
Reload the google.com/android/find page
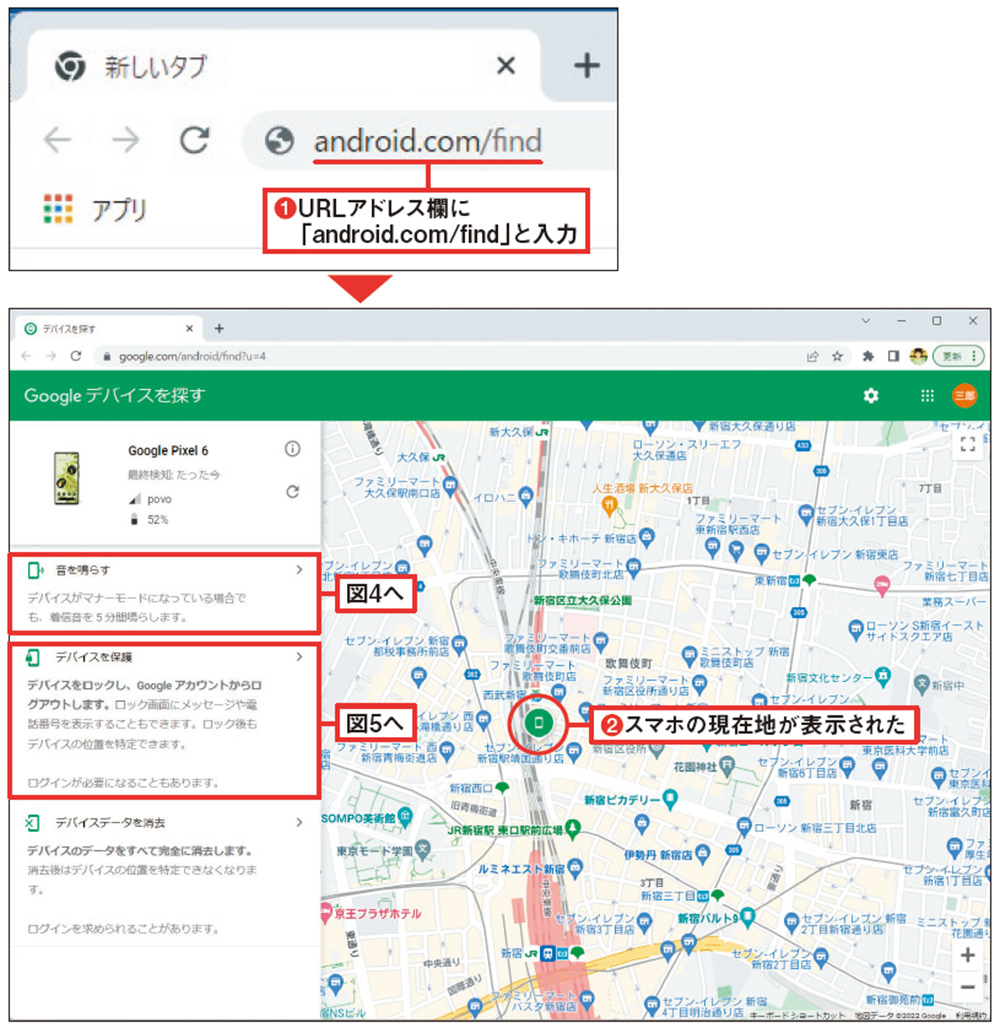(x=76, y=356)
